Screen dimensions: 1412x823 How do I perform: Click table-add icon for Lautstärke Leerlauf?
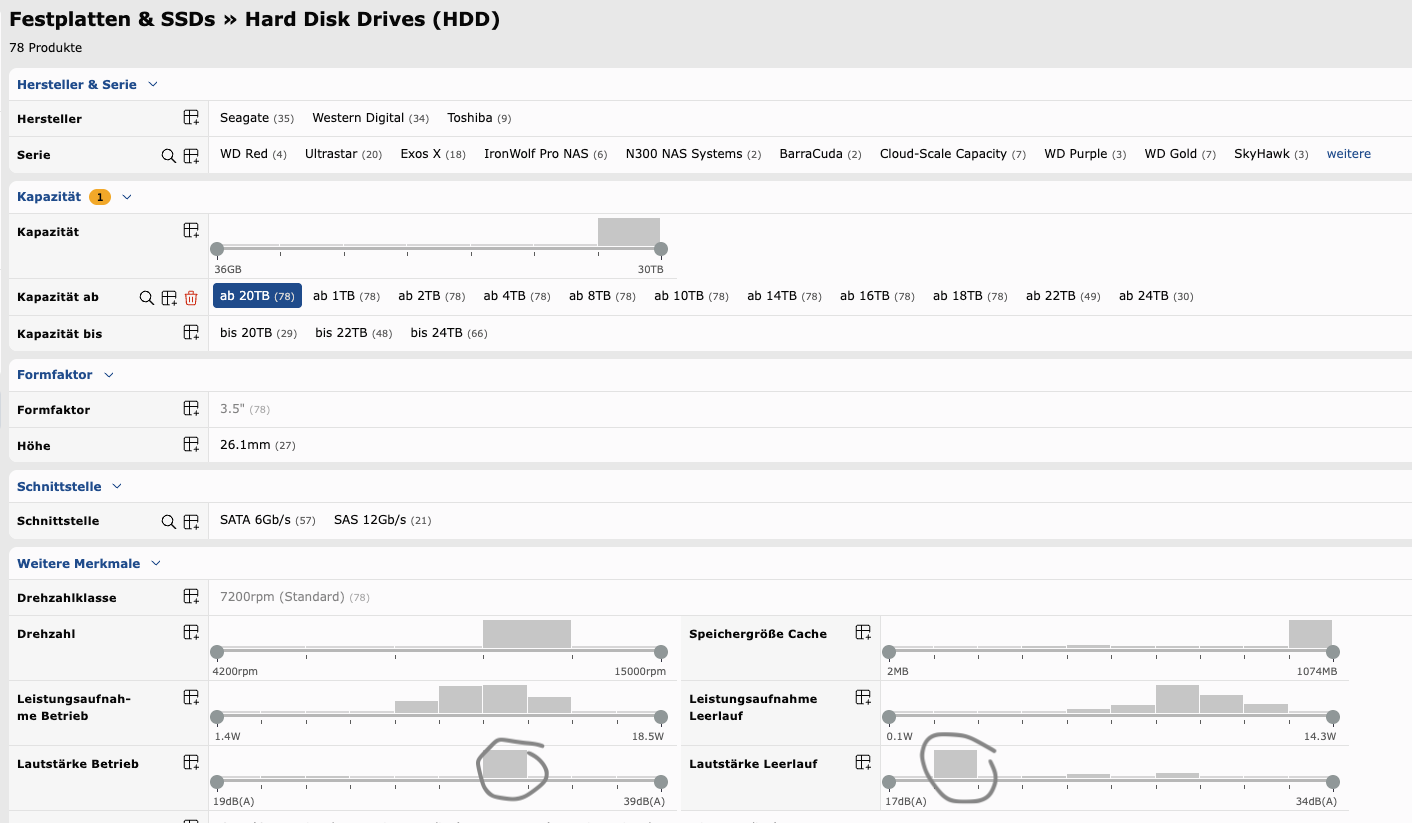tap(863, 763)
